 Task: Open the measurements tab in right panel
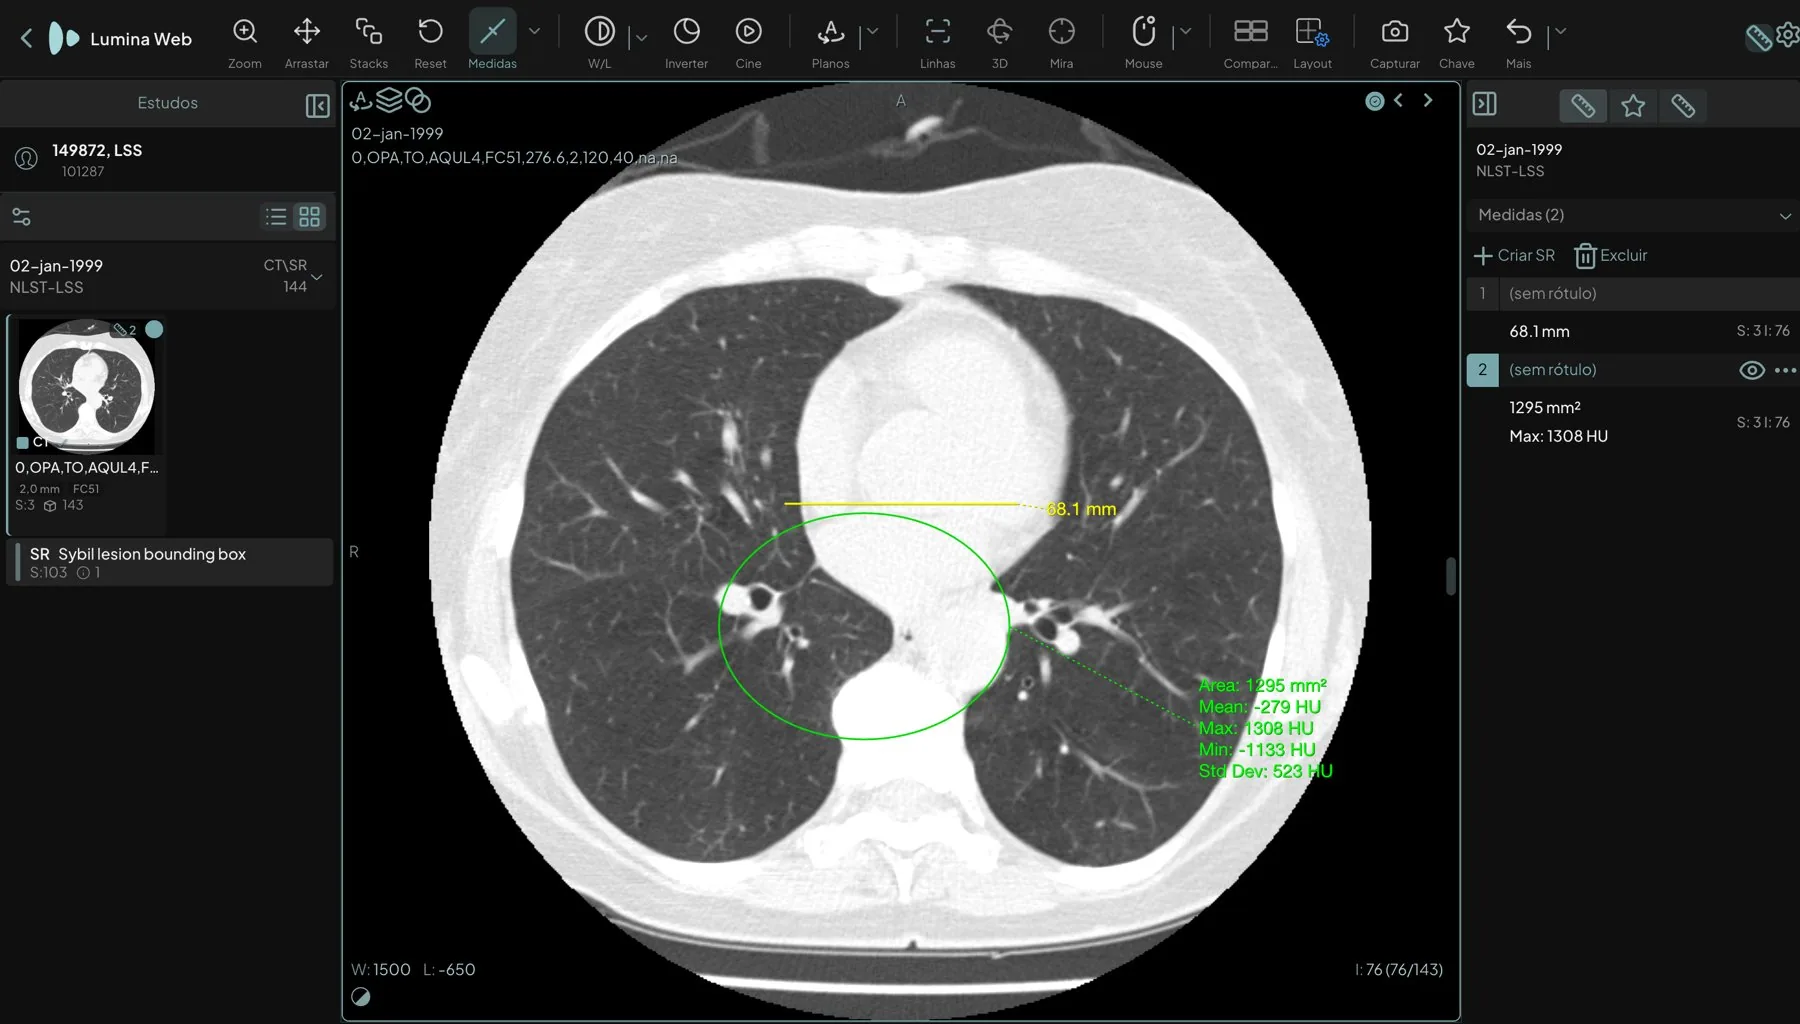click(1582, 106)
